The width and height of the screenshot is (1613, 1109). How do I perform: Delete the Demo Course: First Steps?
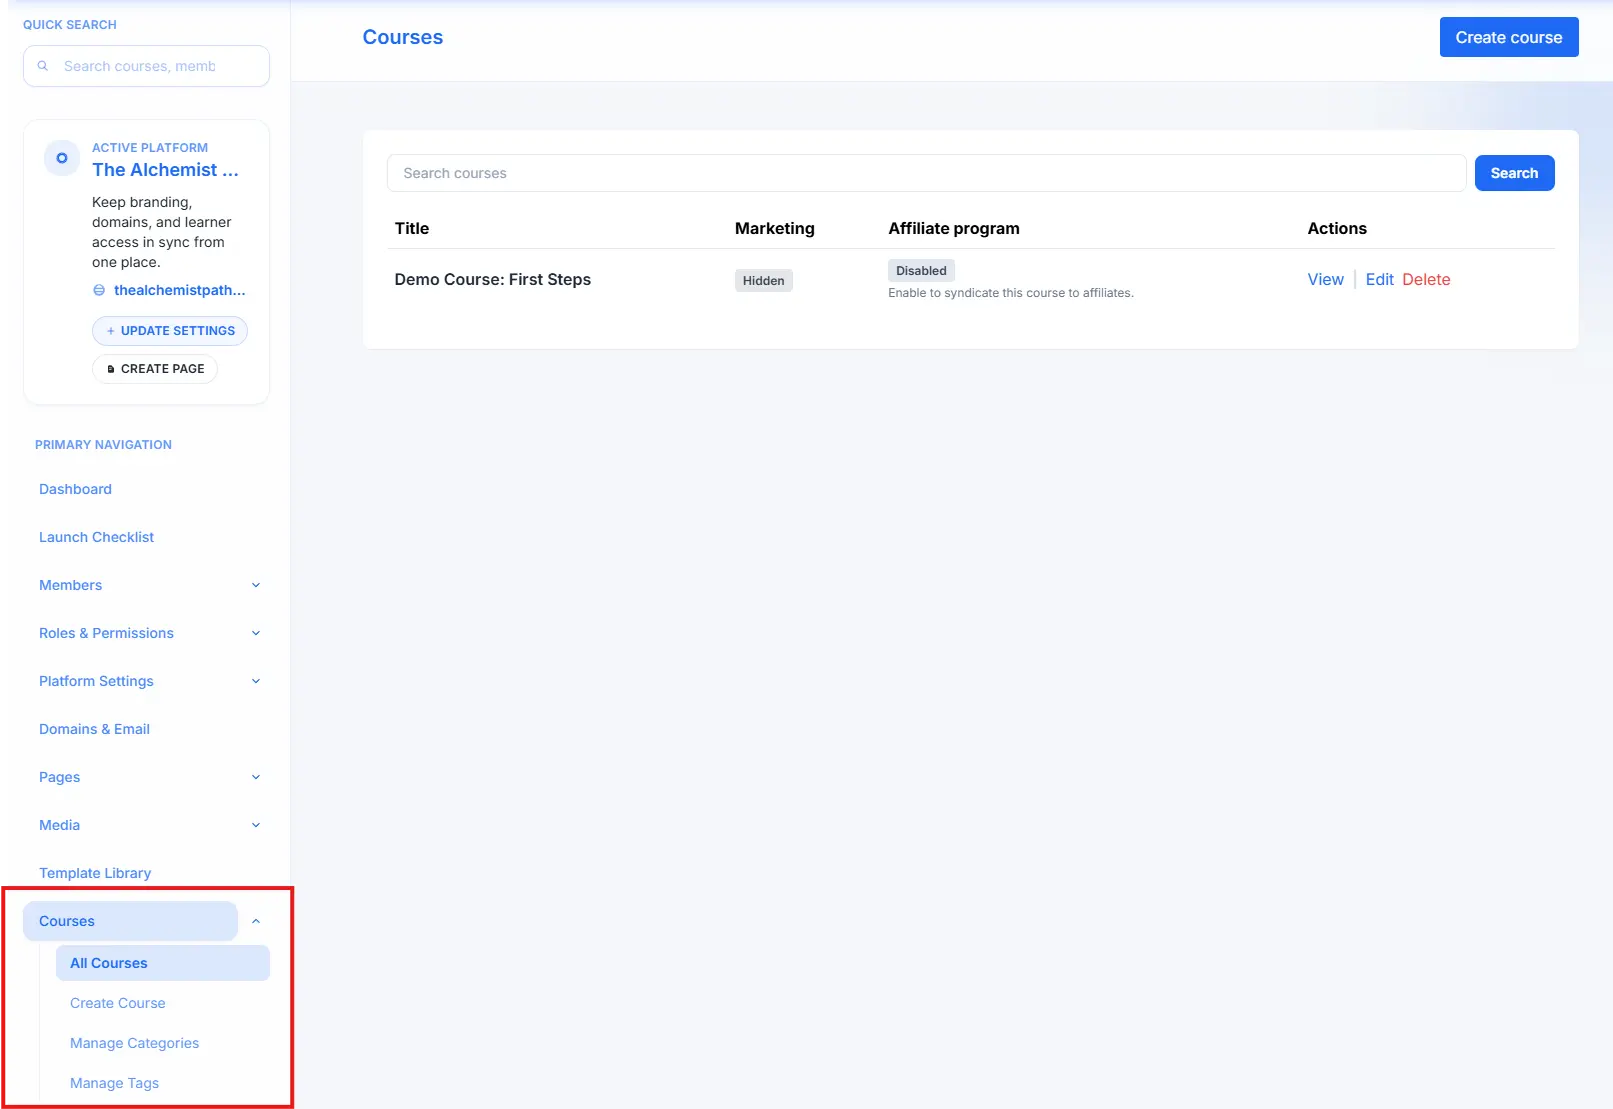point(1426,280)
